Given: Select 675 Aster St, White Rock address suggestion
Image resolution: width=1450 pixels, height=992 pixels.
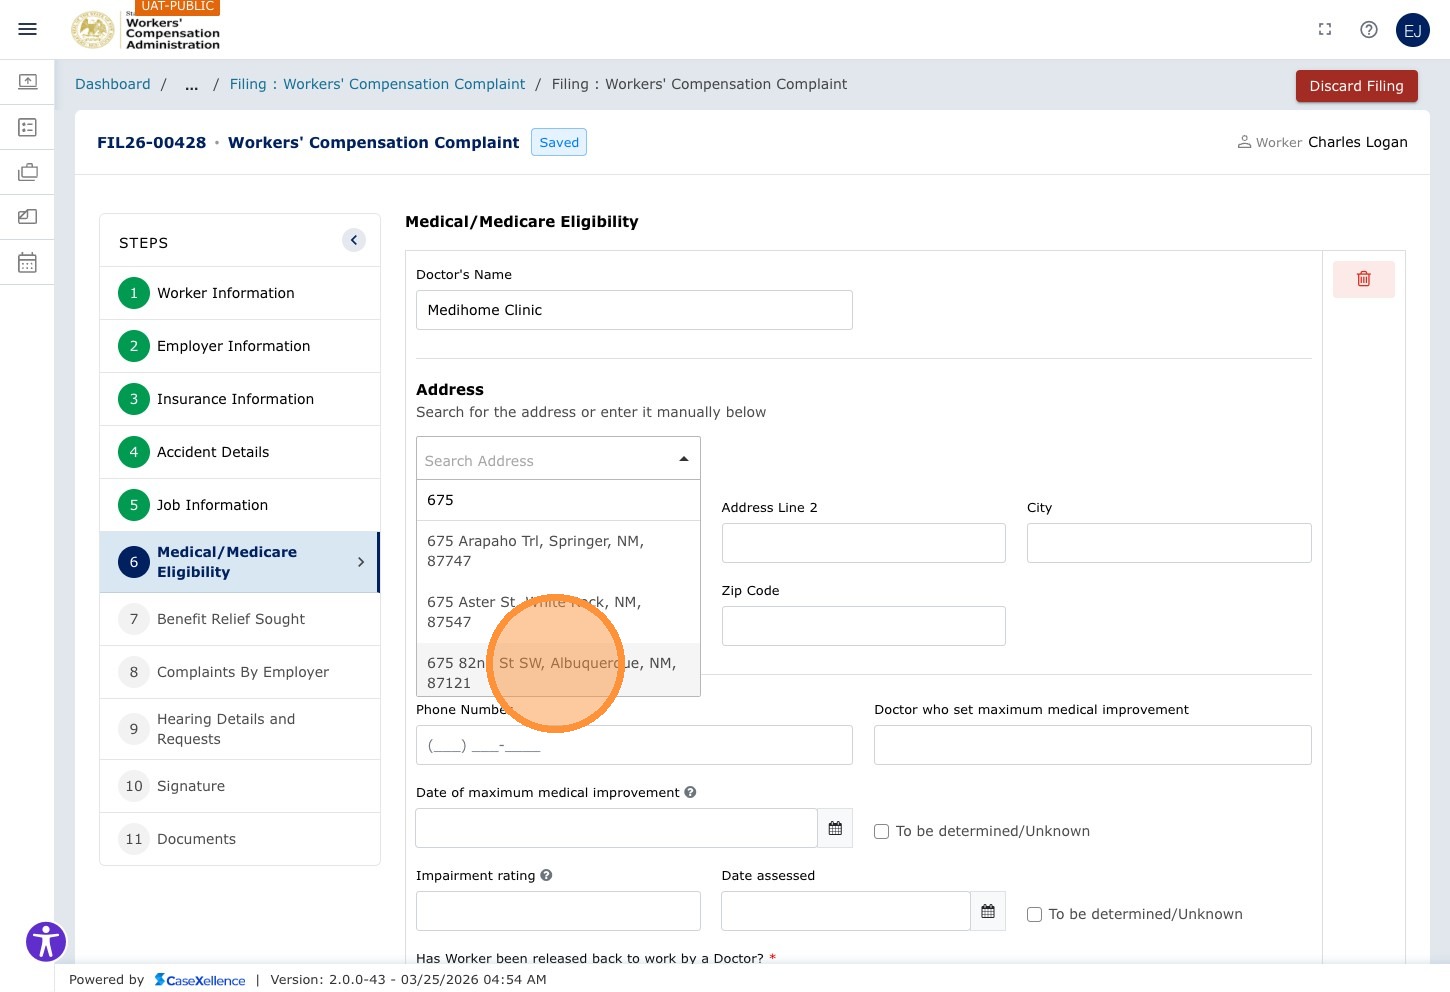Looking at the screenshot, I should pos(558,612).
